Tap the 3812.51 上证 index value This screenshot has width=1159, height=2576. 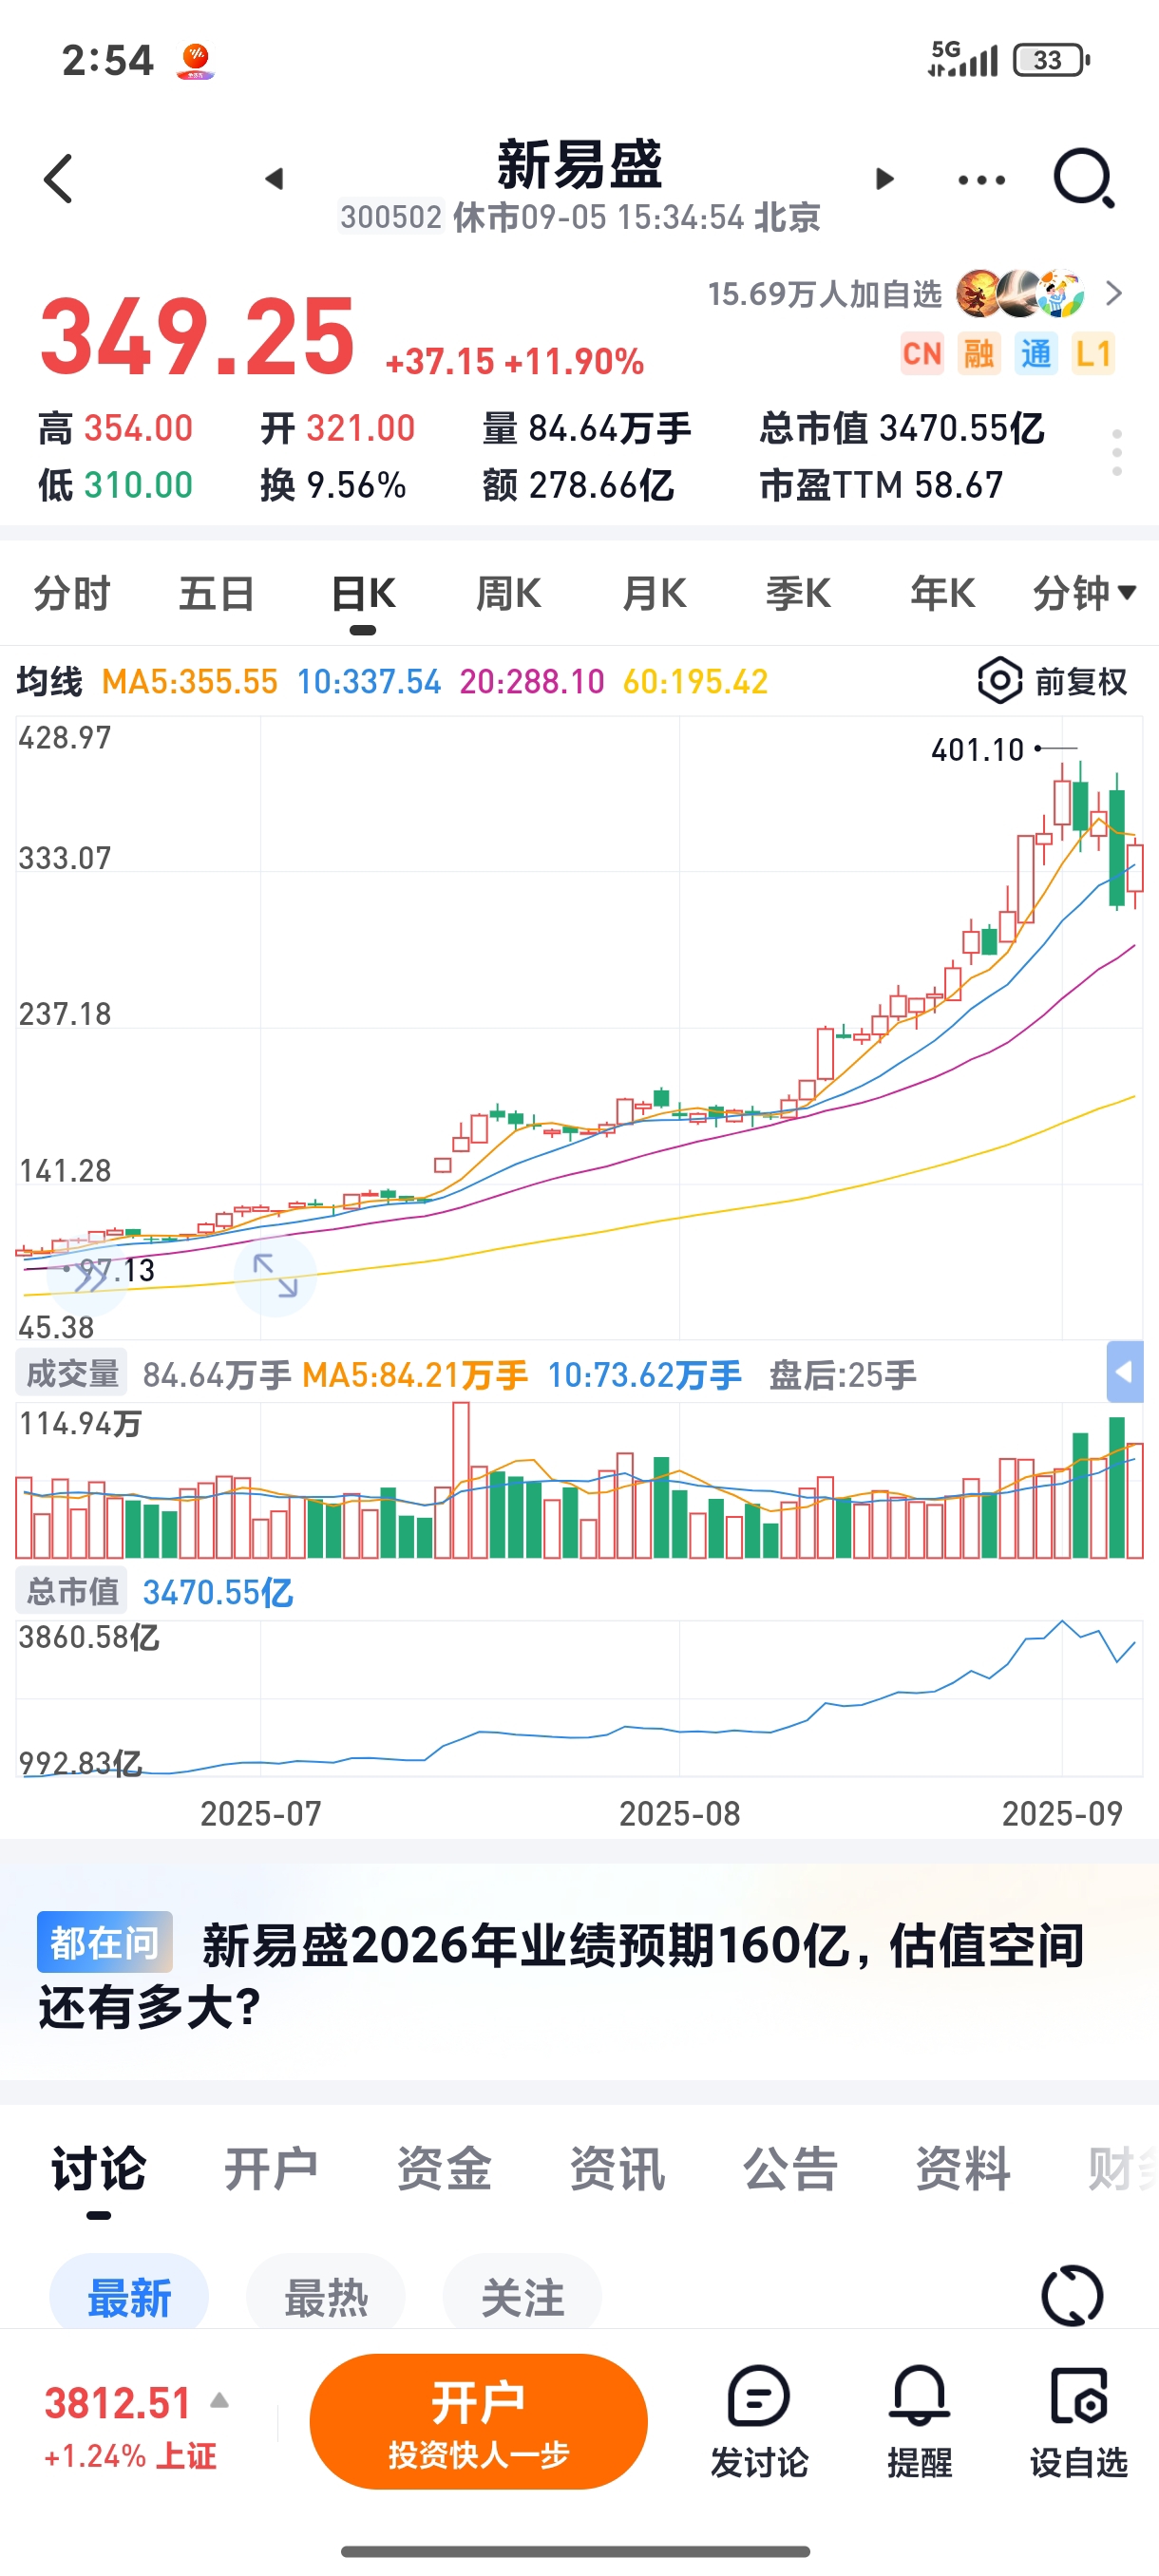(x=117, y=2402)
